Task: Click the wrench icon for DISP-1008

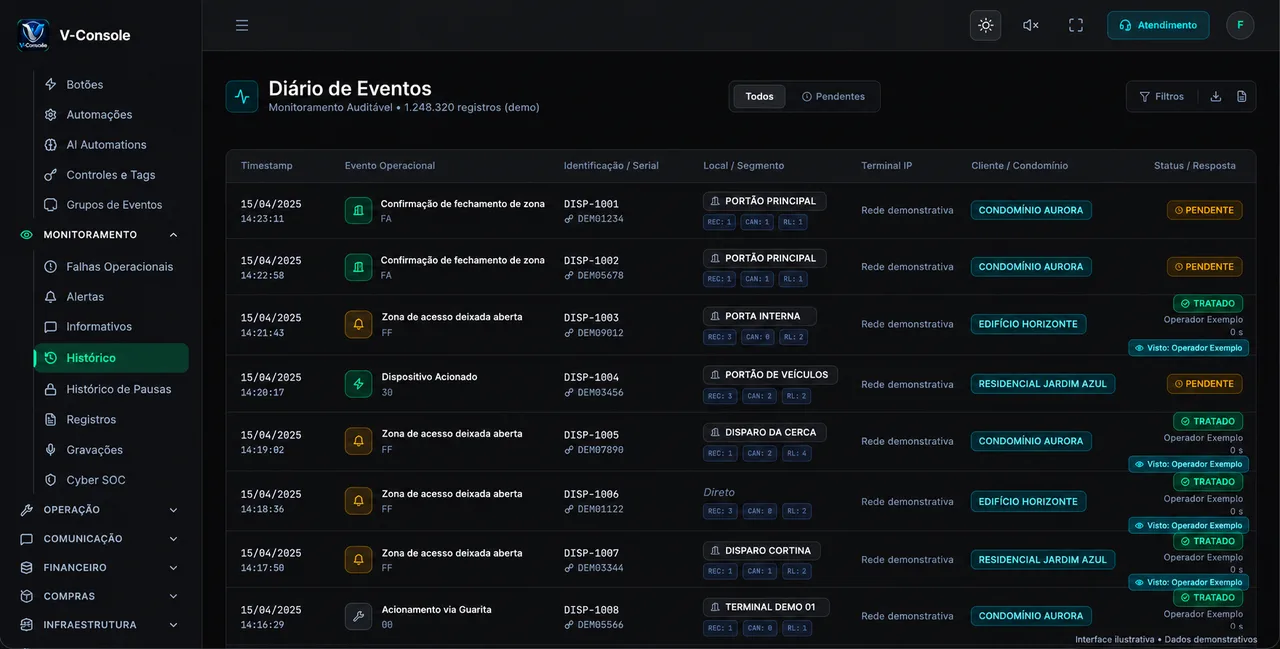Action: (358, 616)
